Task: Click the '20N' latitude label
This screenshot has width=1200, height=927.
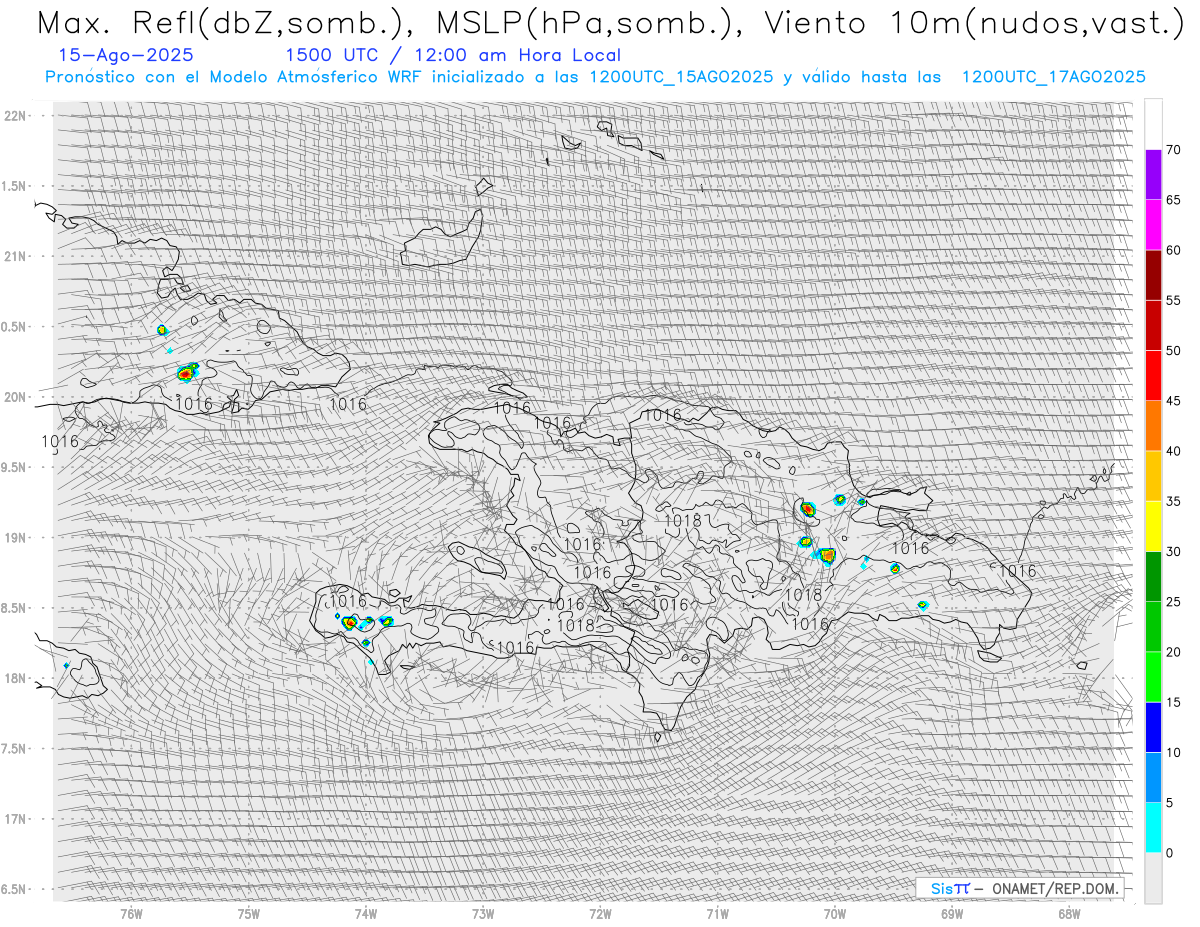Action: point(17,397)
